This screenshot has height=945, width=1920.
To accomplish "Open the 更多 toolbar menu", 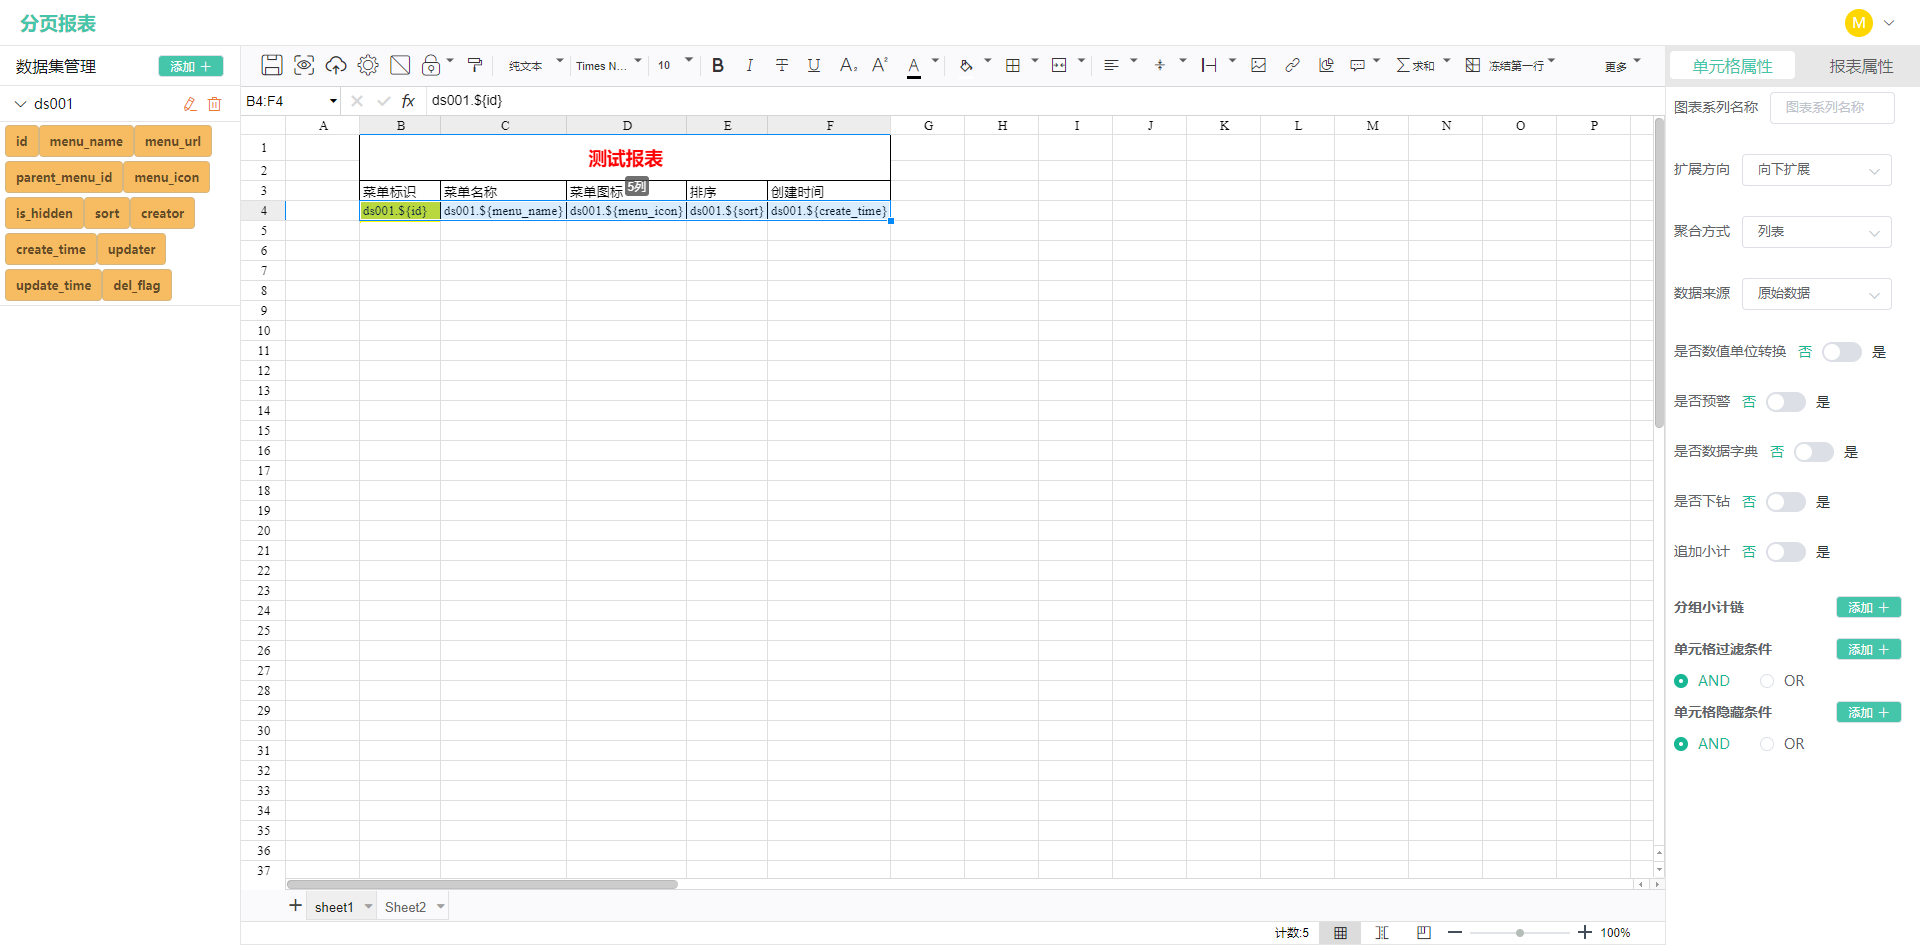I will [x=1622, y=66].
